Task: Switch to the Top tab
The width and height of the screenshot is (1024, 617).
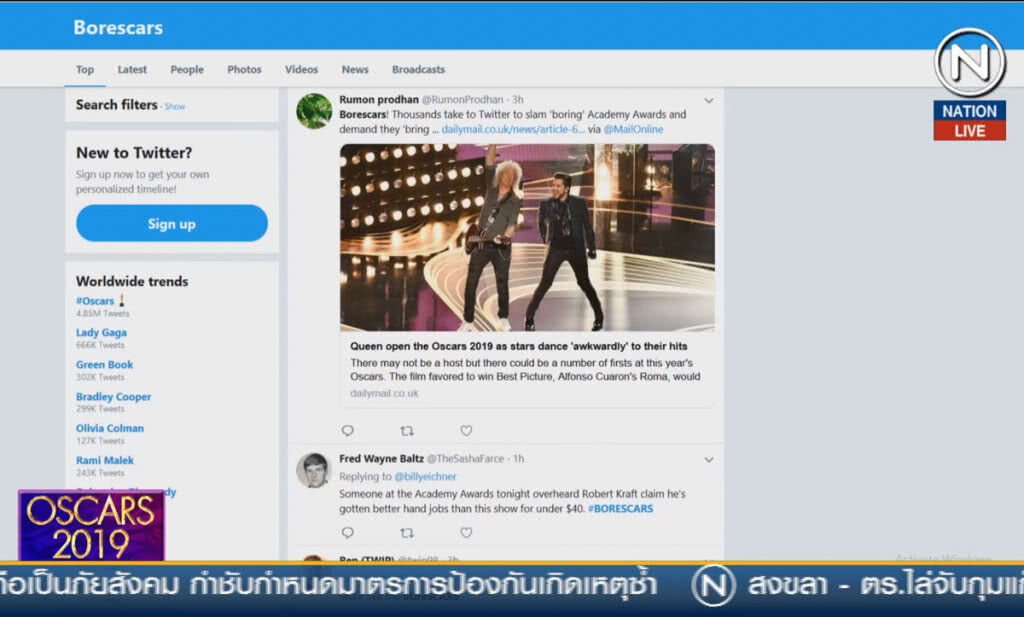Action: tap(85, 69)
